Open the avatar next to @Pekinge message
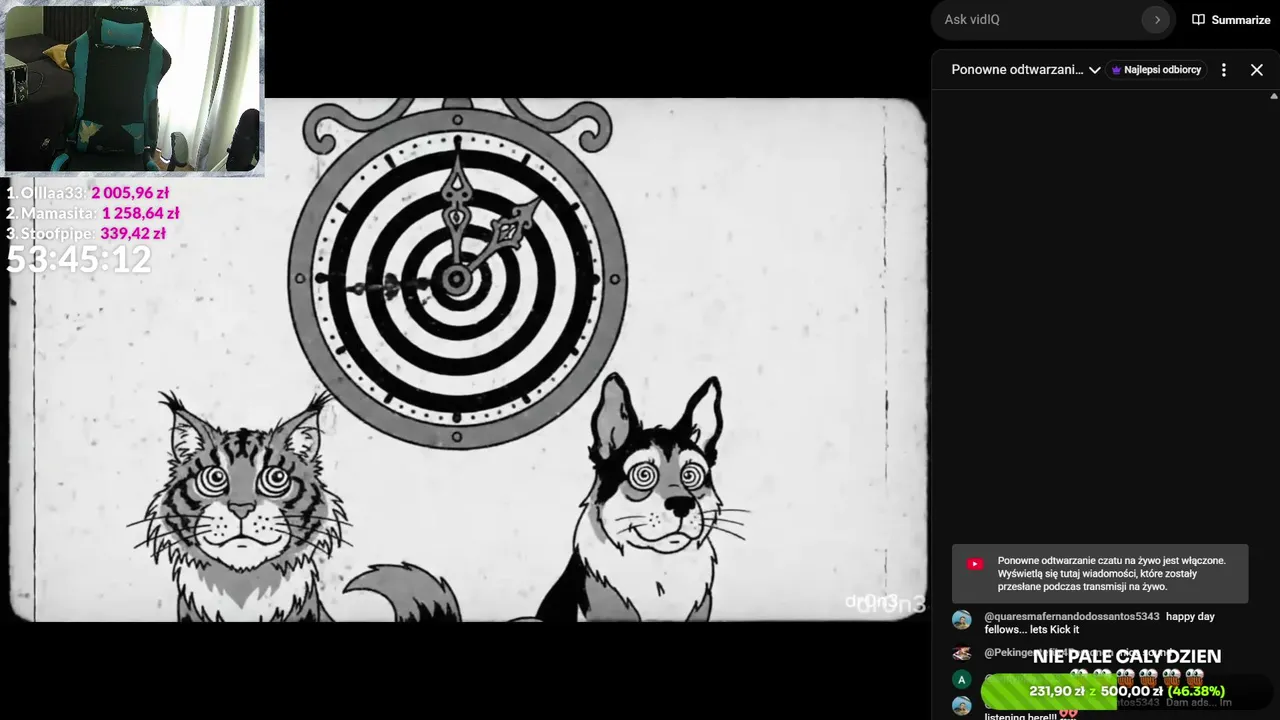 click(x=962, y=653)
